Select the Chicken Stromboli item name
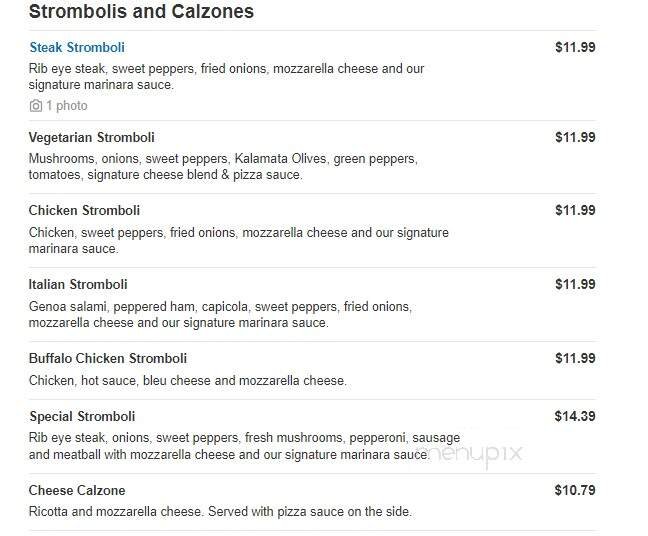 84,210
